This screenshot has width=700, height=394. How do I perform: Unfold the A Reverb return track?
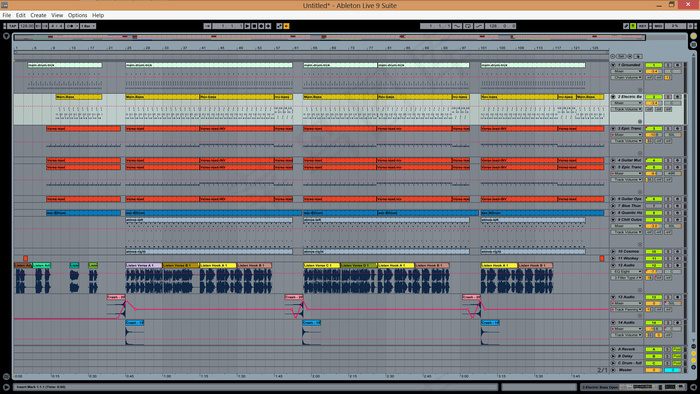click(613, 349)
